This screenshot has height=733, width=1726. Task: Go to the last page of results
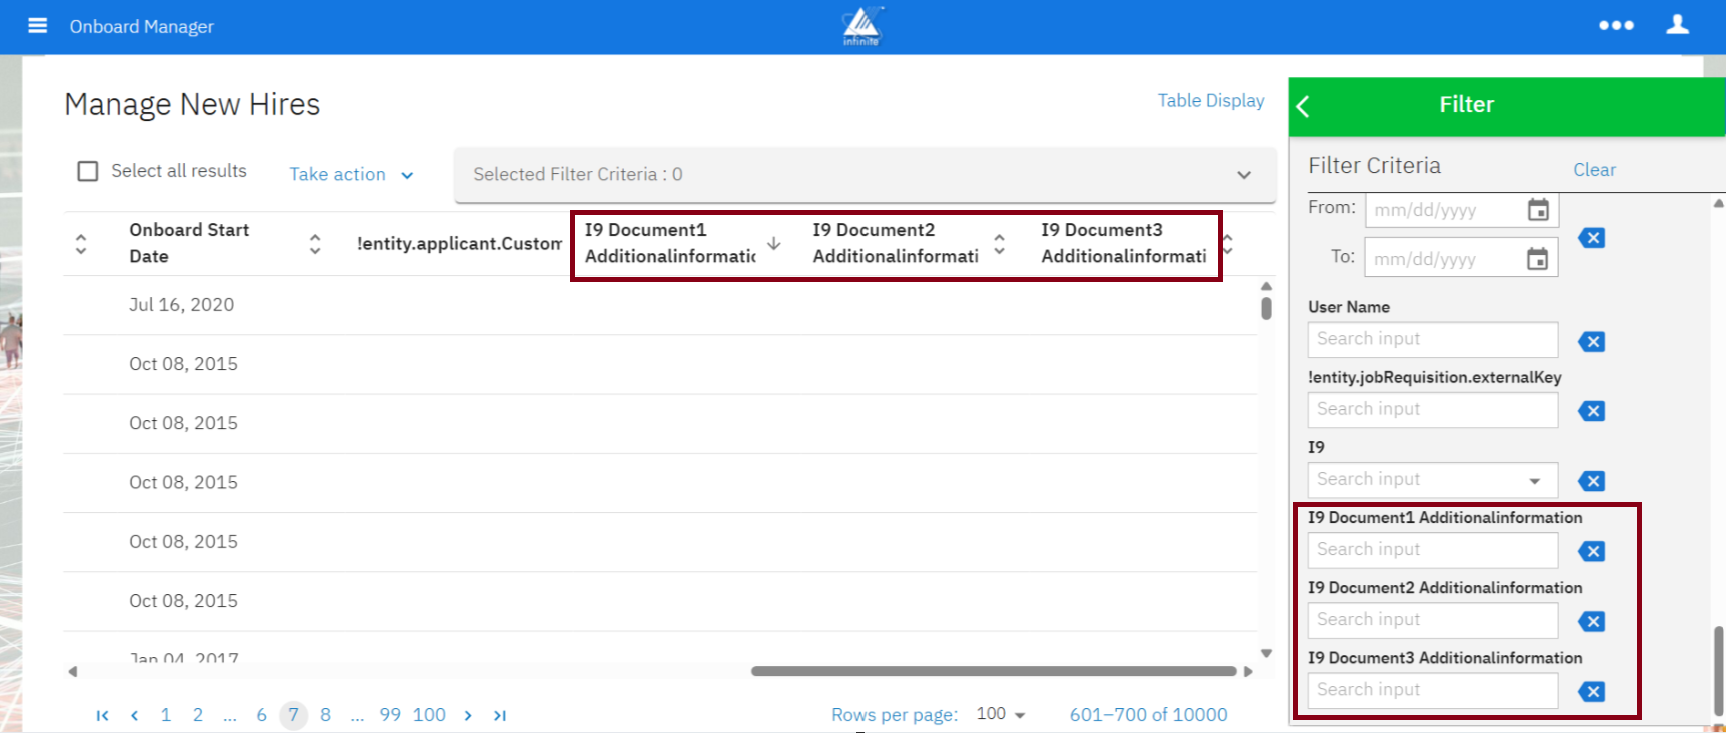pos(500,715)
